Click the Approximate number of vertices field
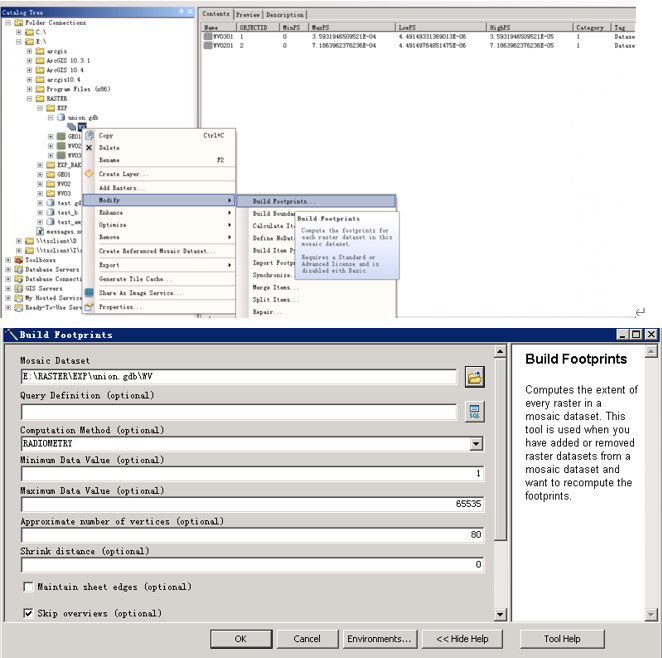The height and width of the screenshot is (658, 662). click(252, 535)
